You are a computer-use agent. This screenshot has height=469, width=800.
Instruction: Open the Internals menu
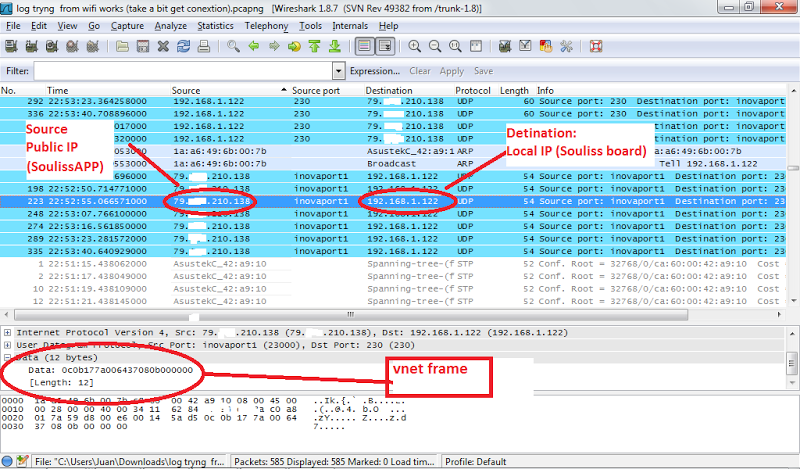(x=350, y=26)
